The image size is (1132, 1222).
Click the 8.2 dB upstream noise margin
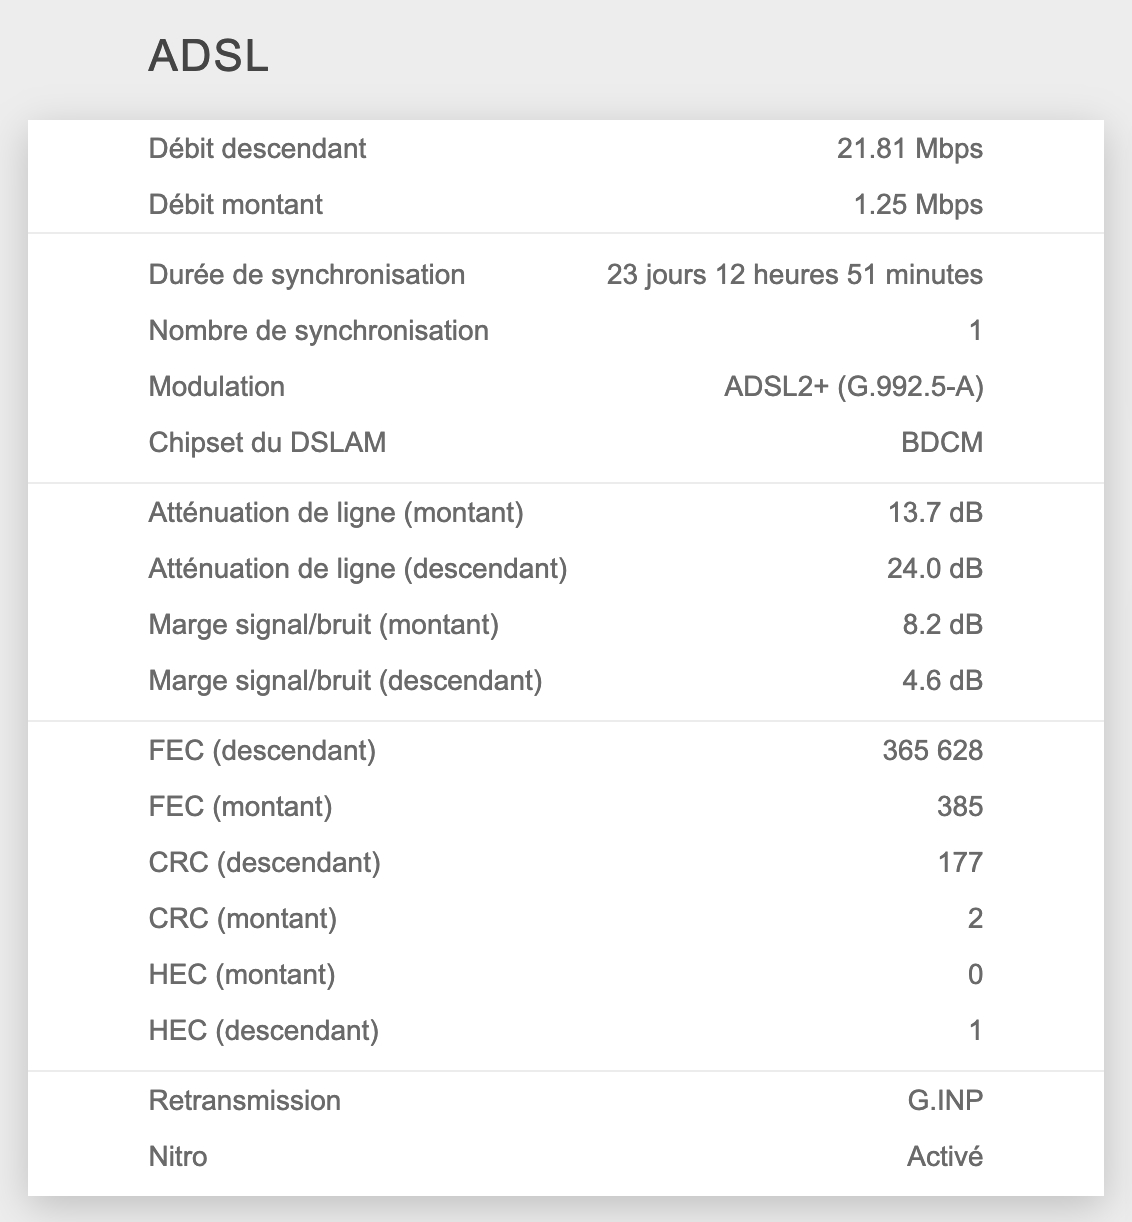pyautogui.click(x=942, y=625)
